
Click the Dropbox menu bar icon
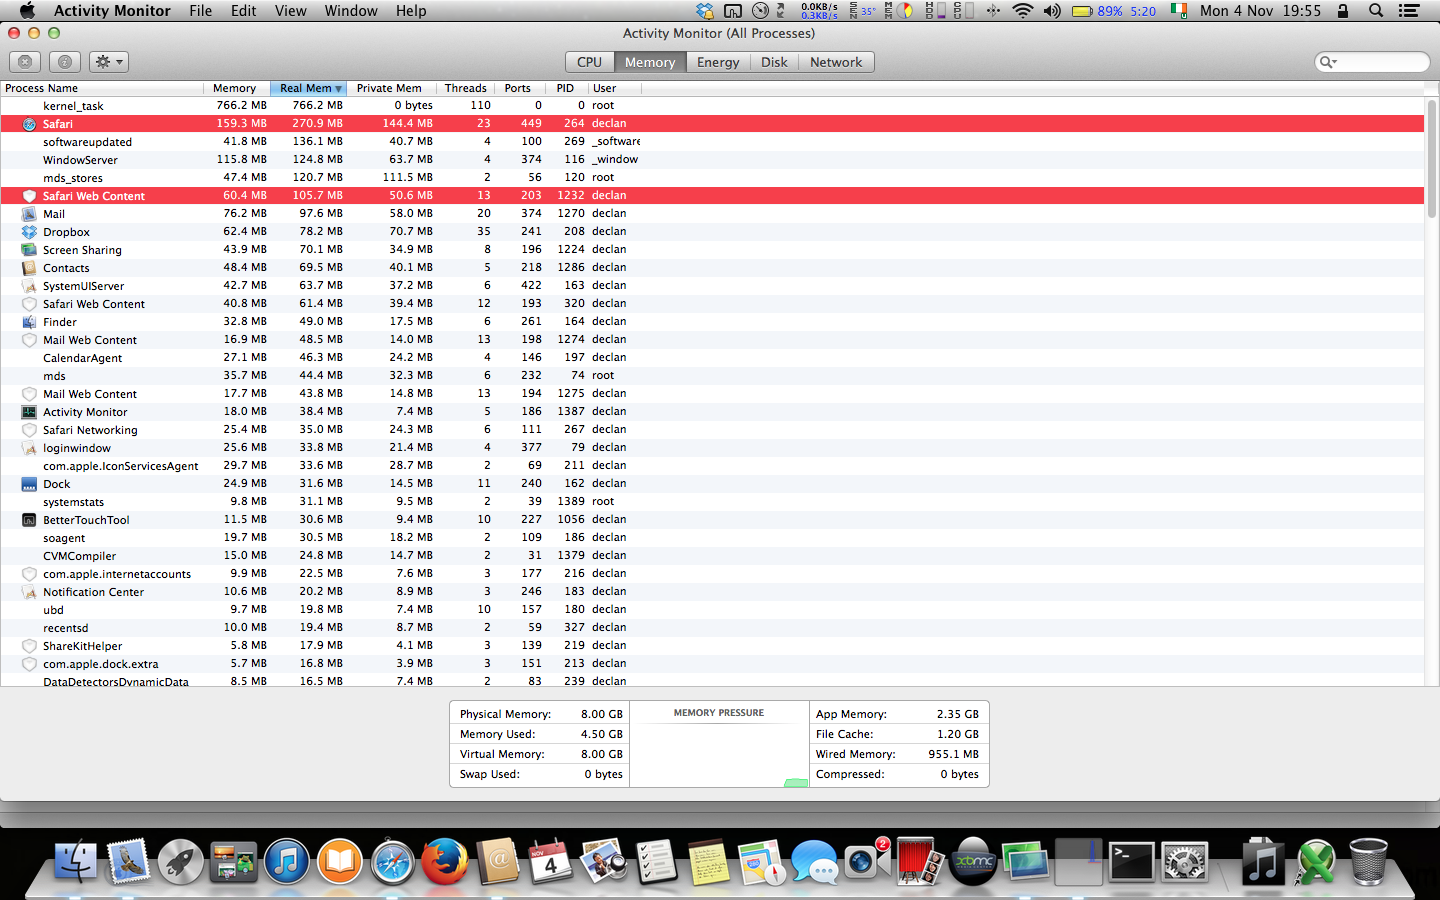coord(706,11)
